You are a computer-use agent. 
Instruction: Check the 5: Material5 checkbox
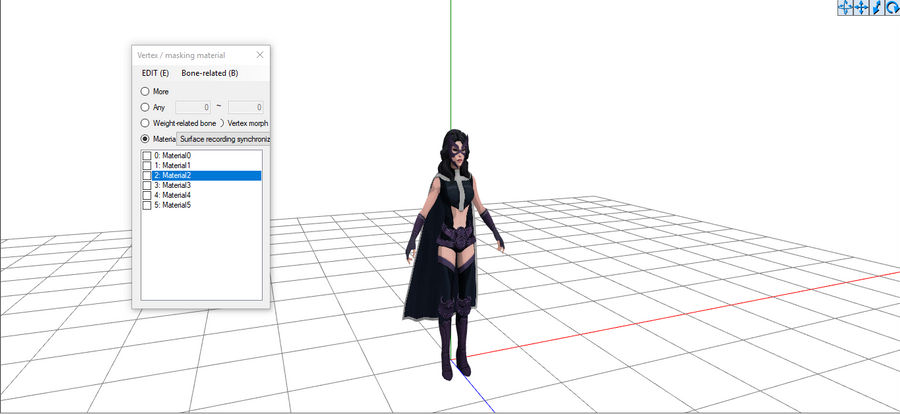(147, 205)
